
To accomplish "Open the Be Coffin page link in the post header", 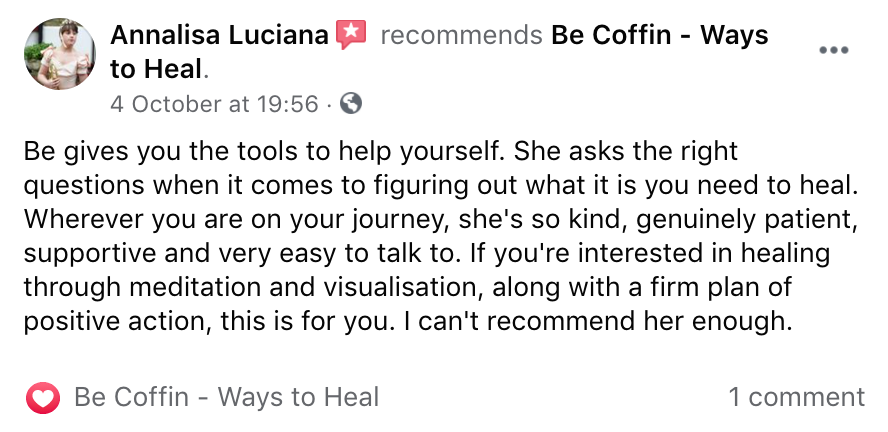I will point(659,36).
